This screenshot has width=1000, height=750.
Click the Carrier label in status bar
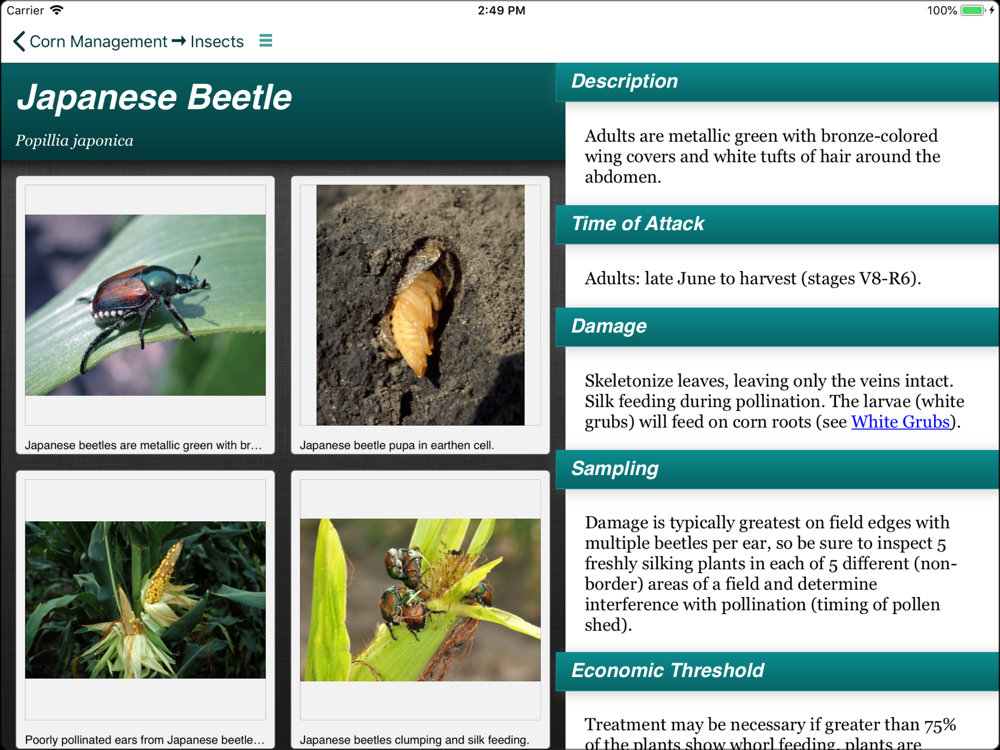click(x=26, y=10)
